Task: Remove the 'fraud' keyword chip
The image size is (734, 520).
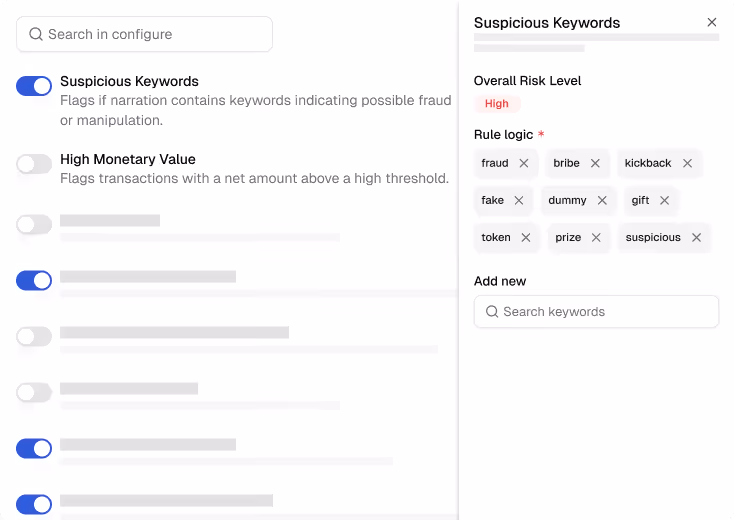Action: 524,163
